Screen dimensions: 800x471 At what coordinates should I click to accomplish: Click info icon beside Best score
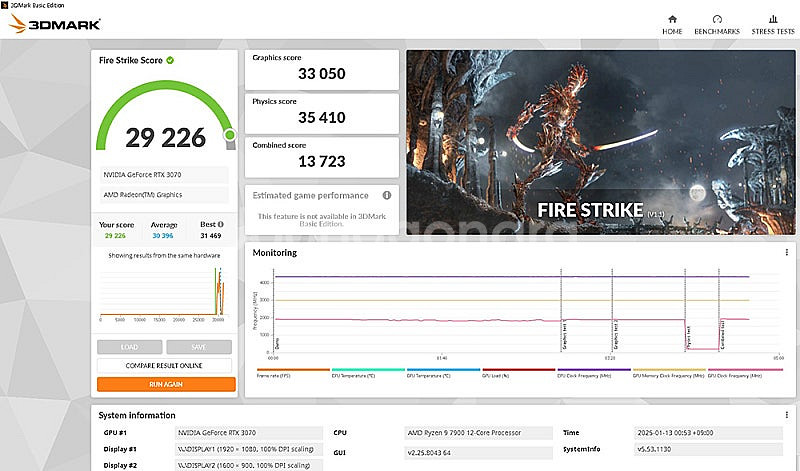point(220,224)
